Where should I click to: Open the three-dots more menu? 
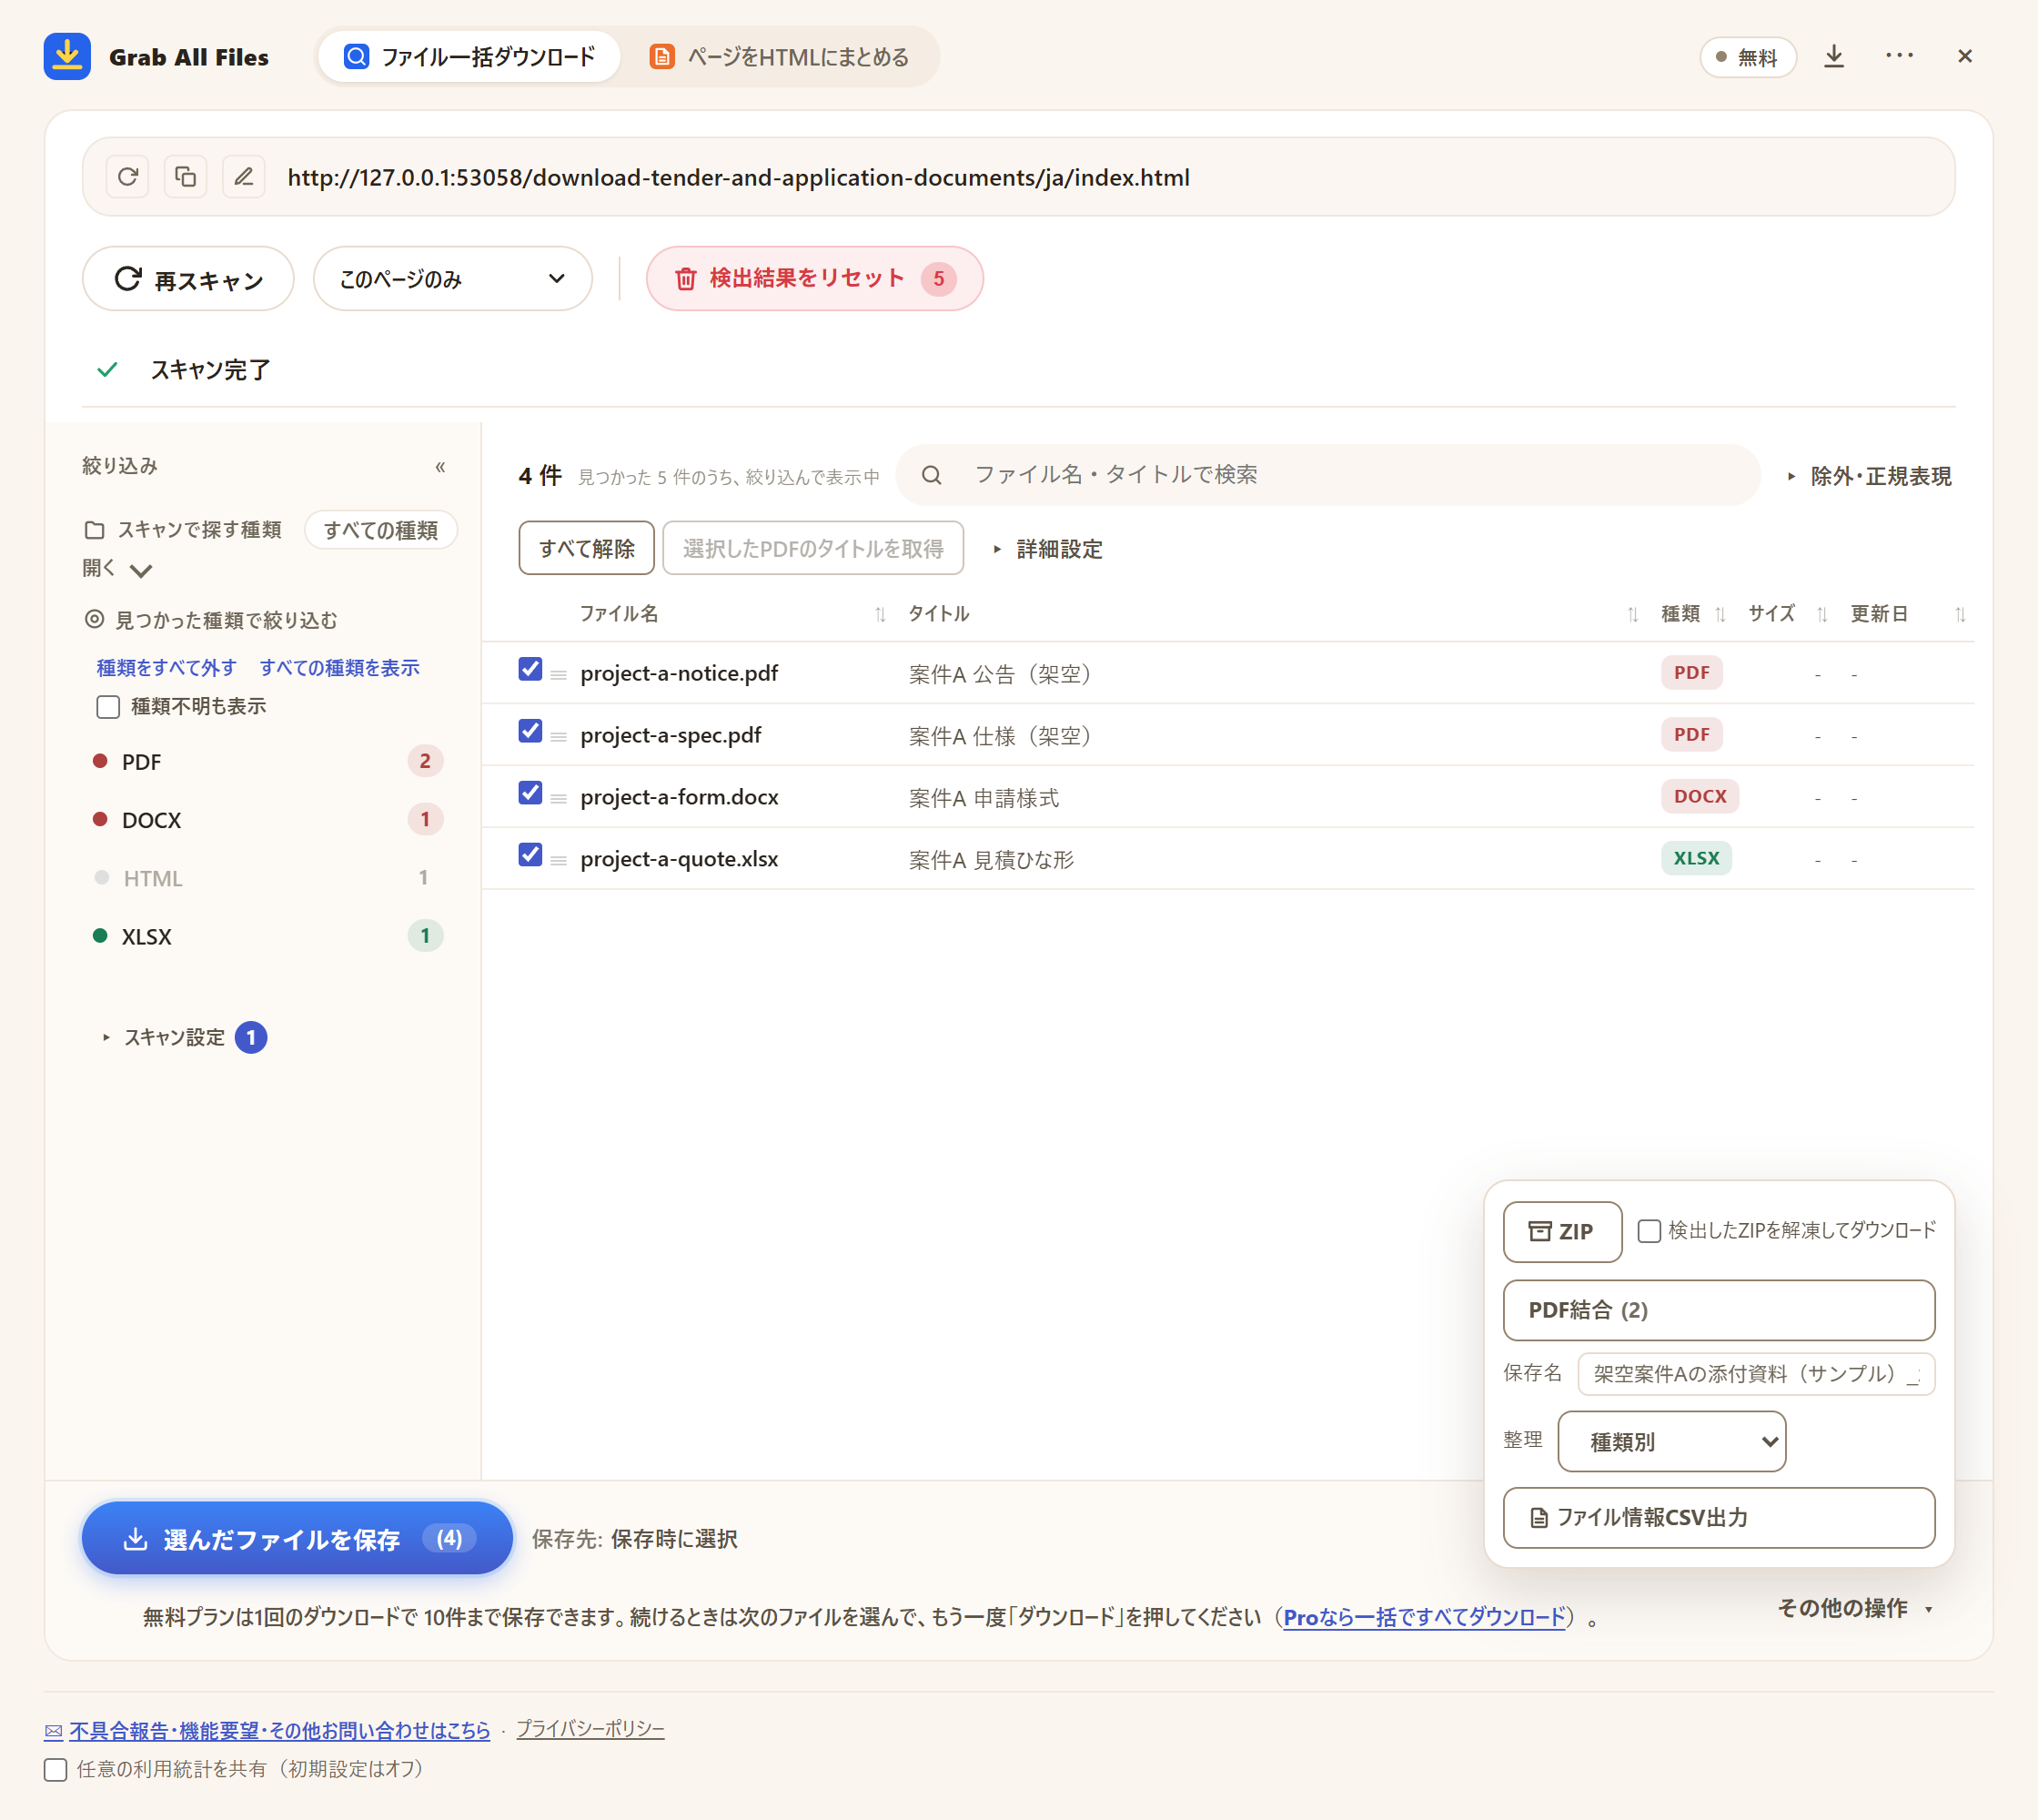coord(1900,56)
